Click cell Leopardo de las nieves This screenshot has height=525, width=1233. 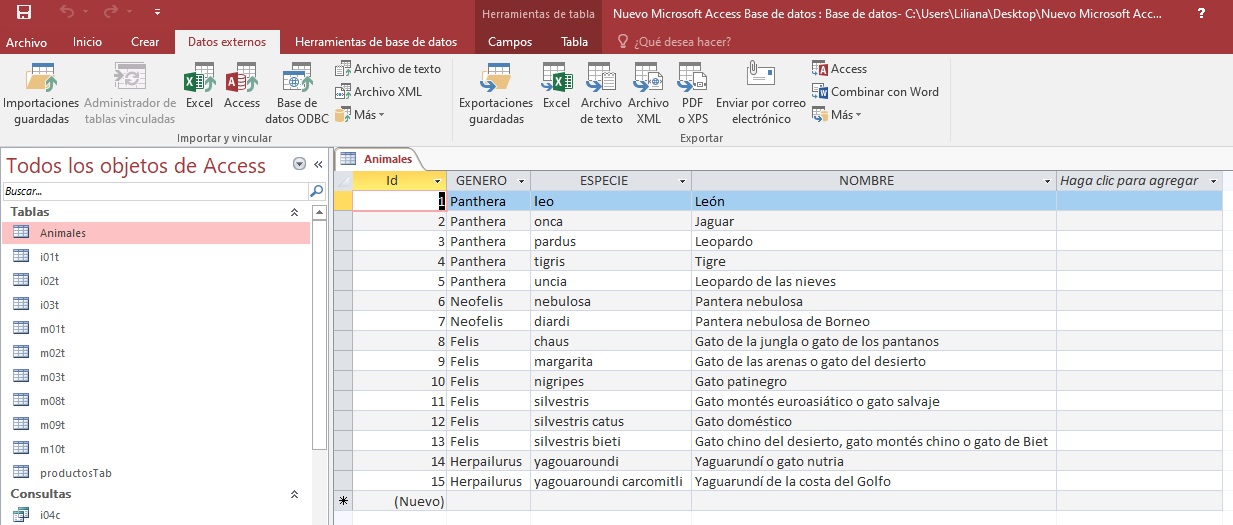tap(874, 281)
